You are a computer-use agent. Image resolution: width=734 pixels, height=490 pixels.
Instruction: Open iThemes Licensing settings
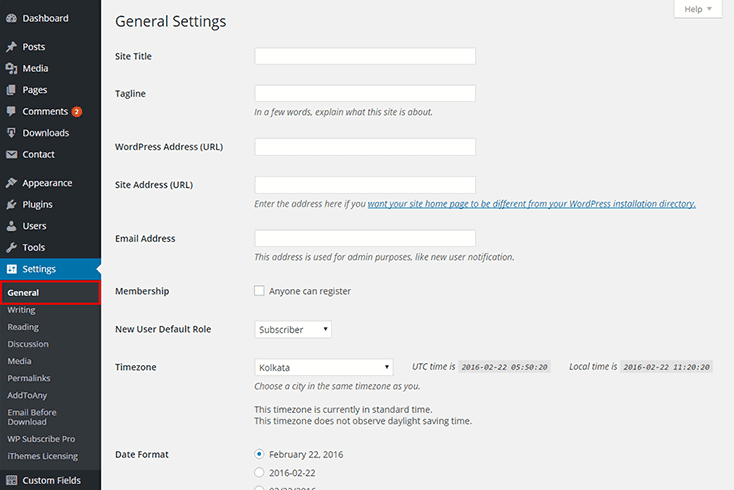[x=43, y=456]
